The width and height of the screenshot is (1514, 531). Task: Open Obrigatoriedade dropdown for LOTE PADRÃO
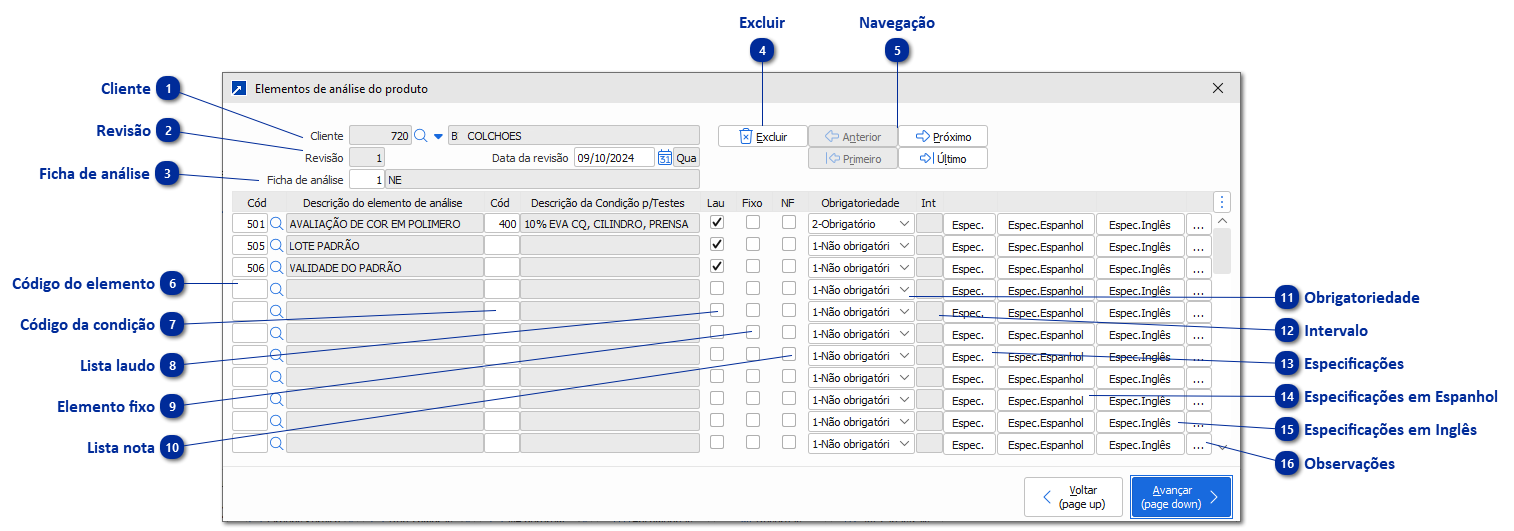coord(861,246)
